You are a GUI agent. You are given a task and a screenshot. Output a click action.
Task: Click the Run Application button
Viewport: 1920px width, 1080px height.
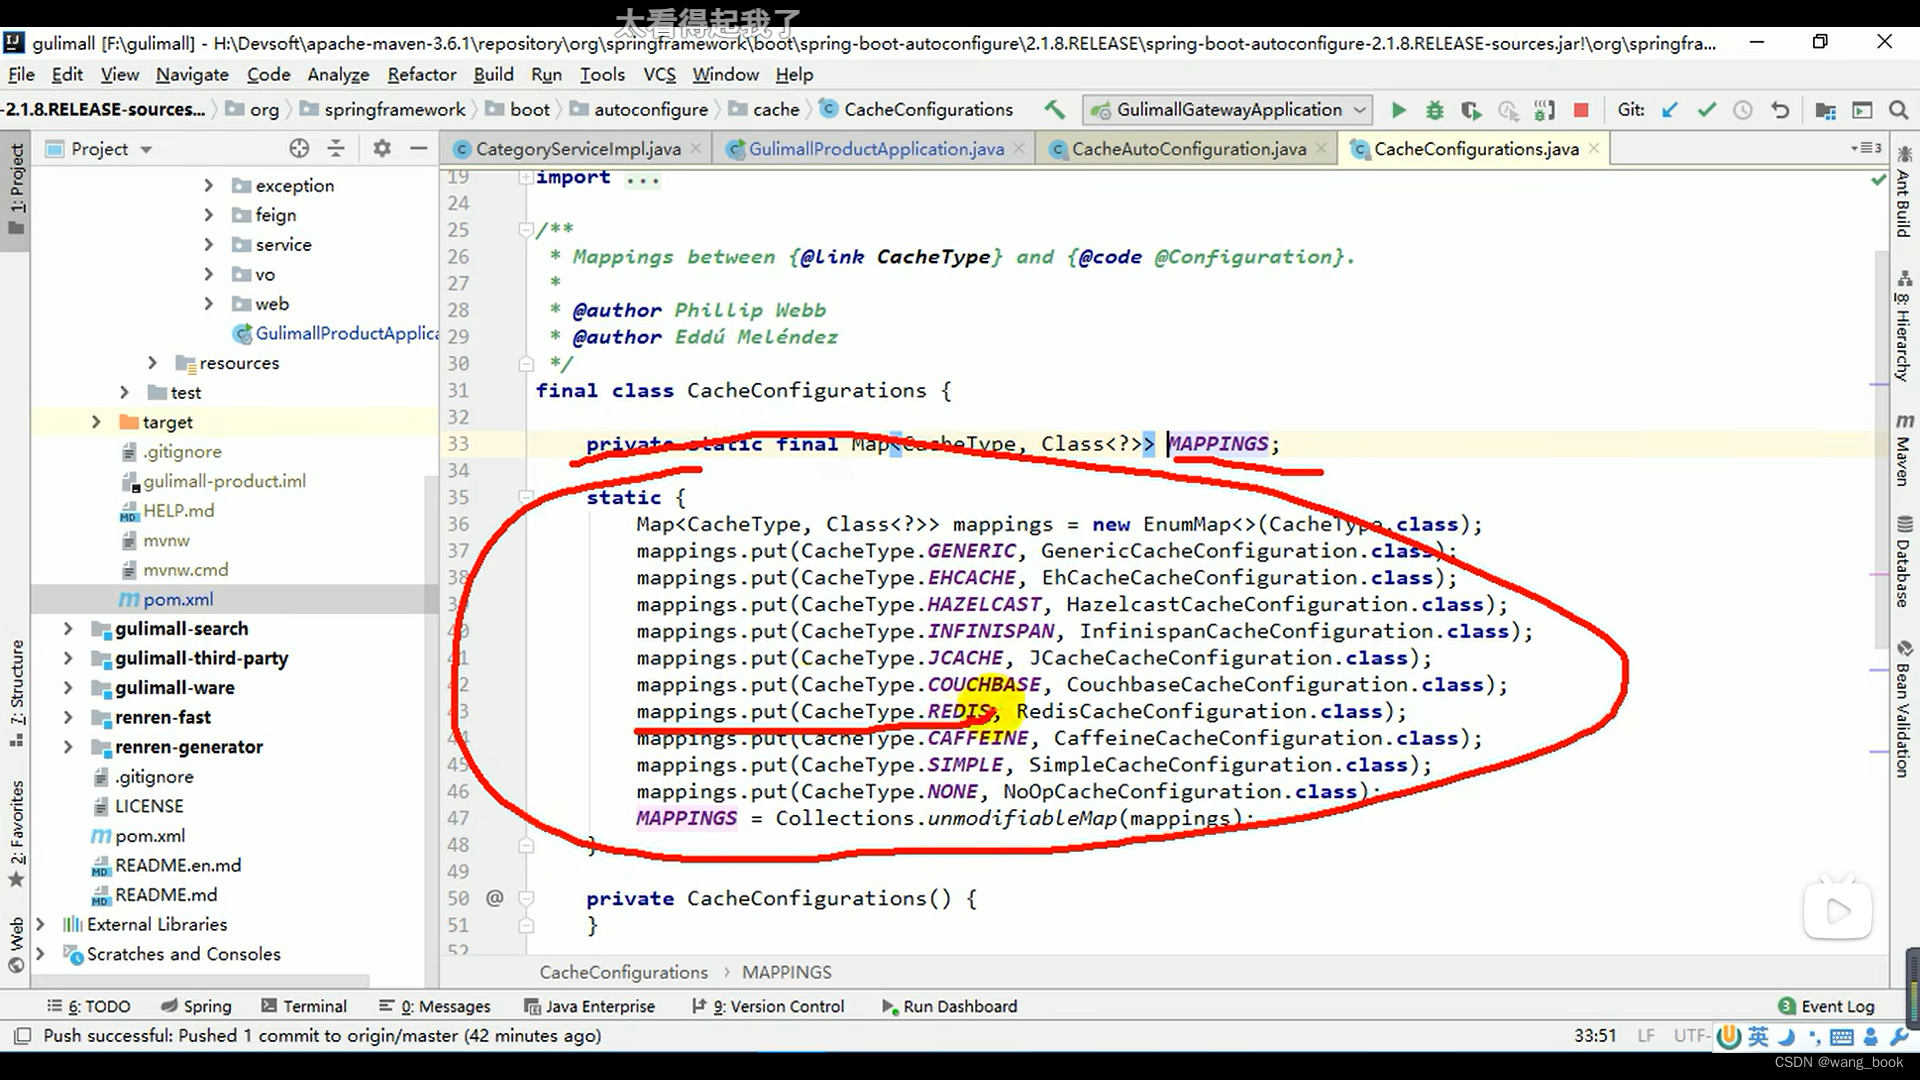pyautogui.click(x=1399, y=109)
